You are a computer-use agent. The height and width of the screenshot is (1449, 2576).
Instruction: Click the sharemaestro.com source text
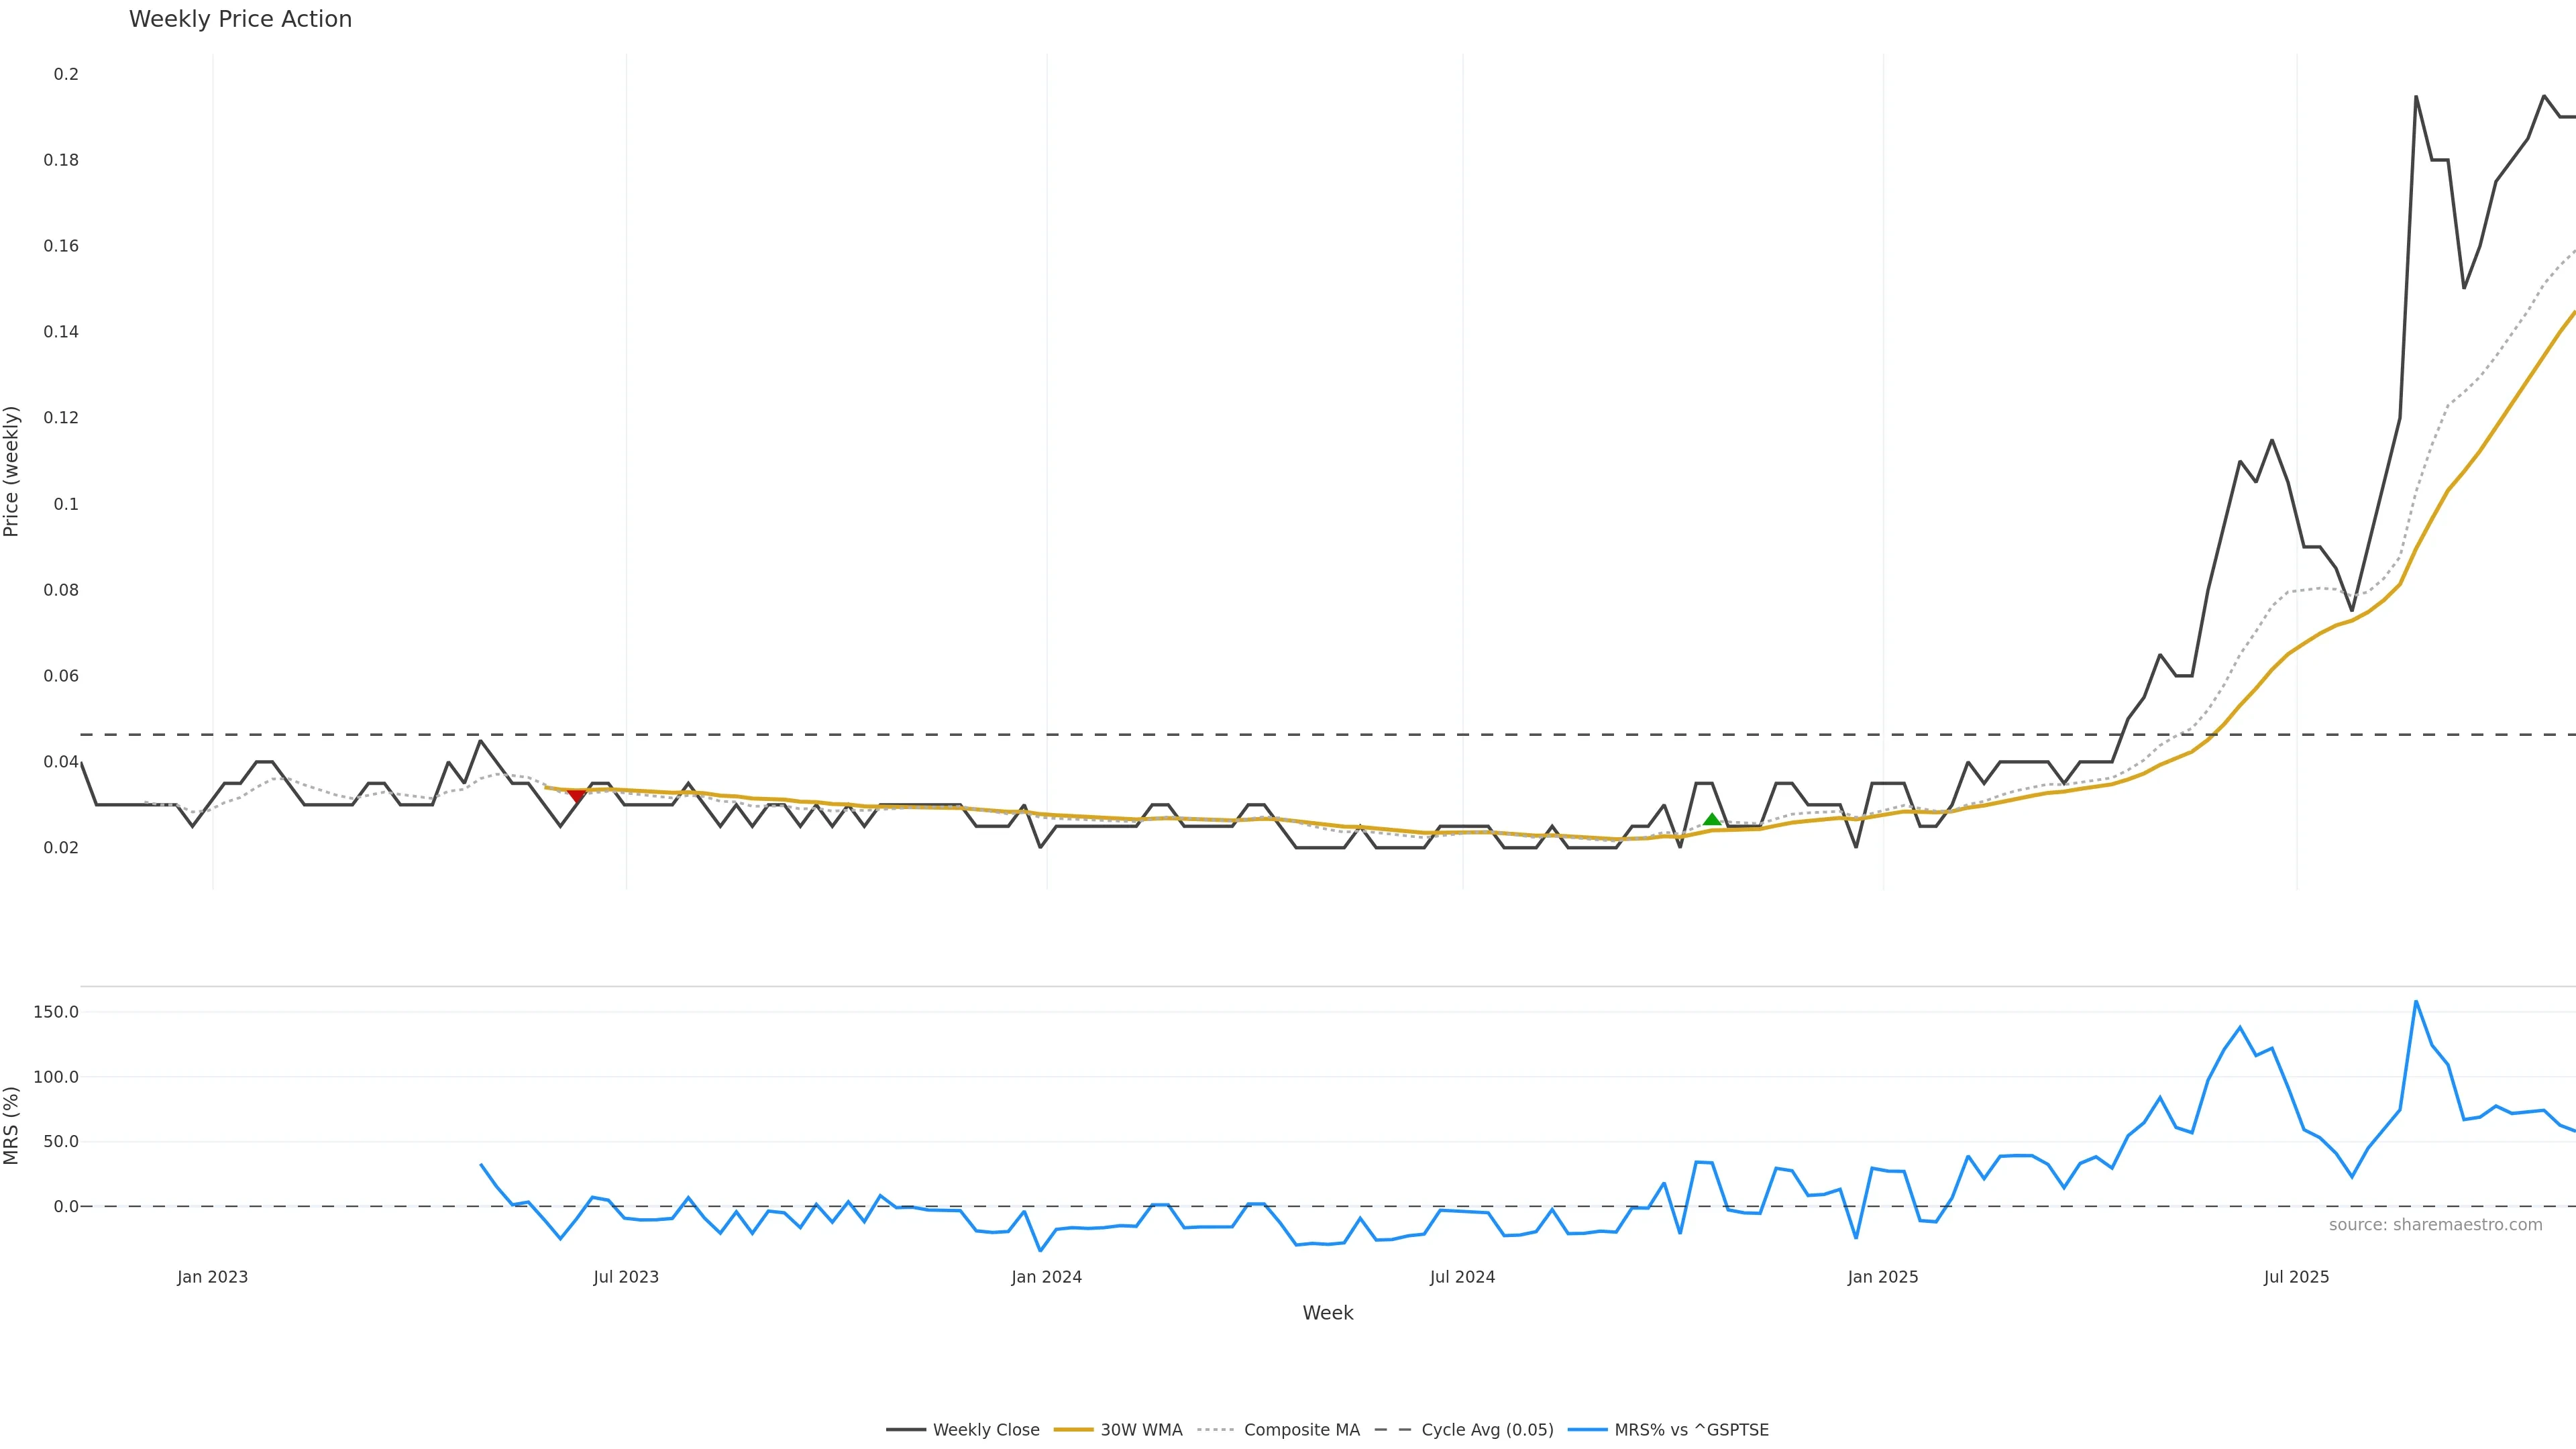[2435, 1225]
